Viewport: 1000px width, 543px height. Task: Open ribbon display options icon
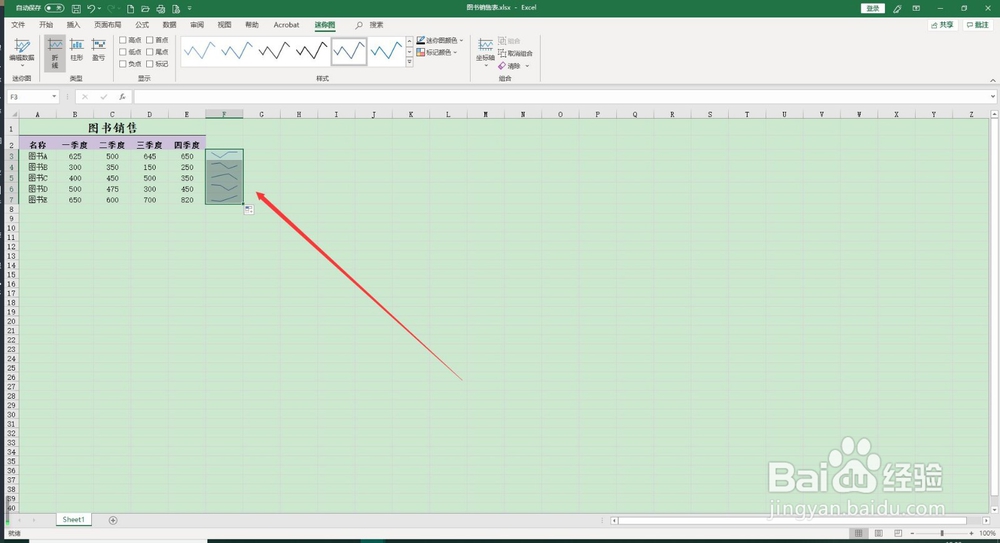pos(916,8)
